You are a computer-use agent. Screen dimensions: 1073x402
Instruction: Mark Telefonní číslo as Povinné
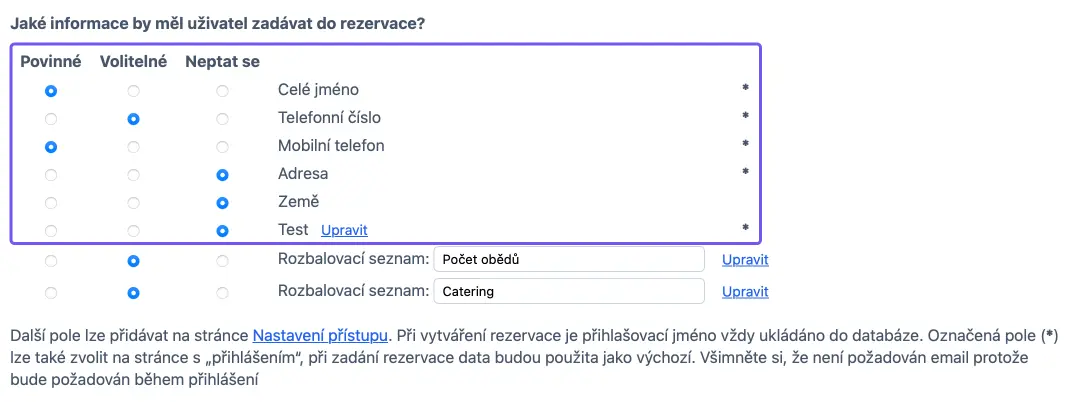tap(51, 119)
